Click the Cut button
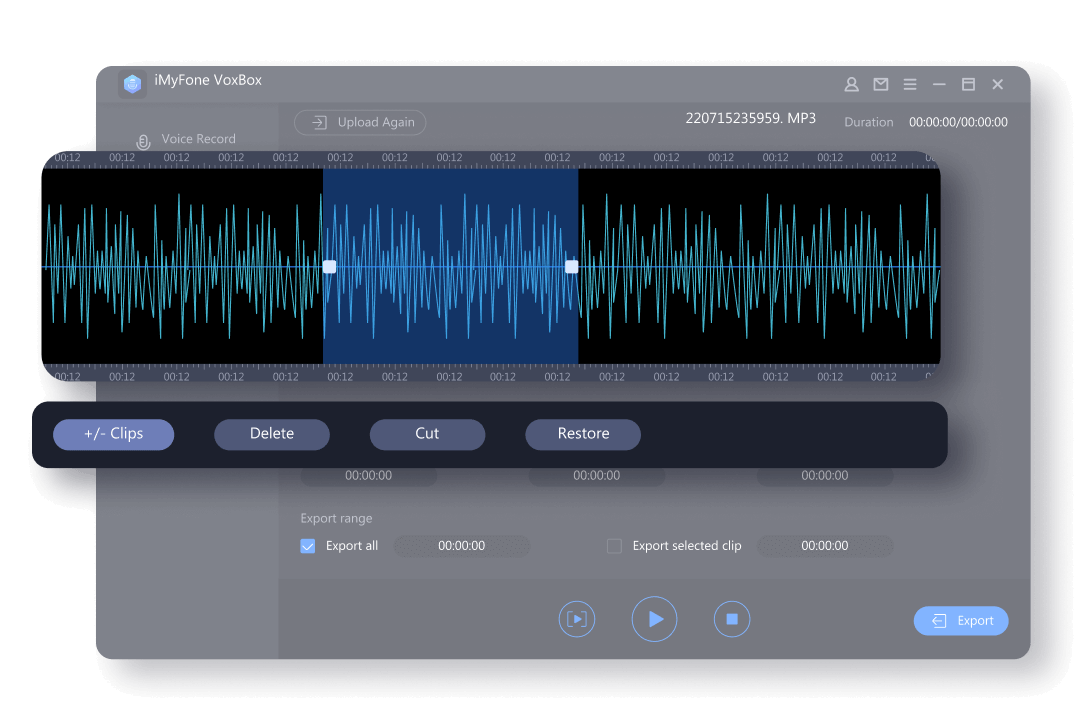1090x722 pixels. point(427,434)
